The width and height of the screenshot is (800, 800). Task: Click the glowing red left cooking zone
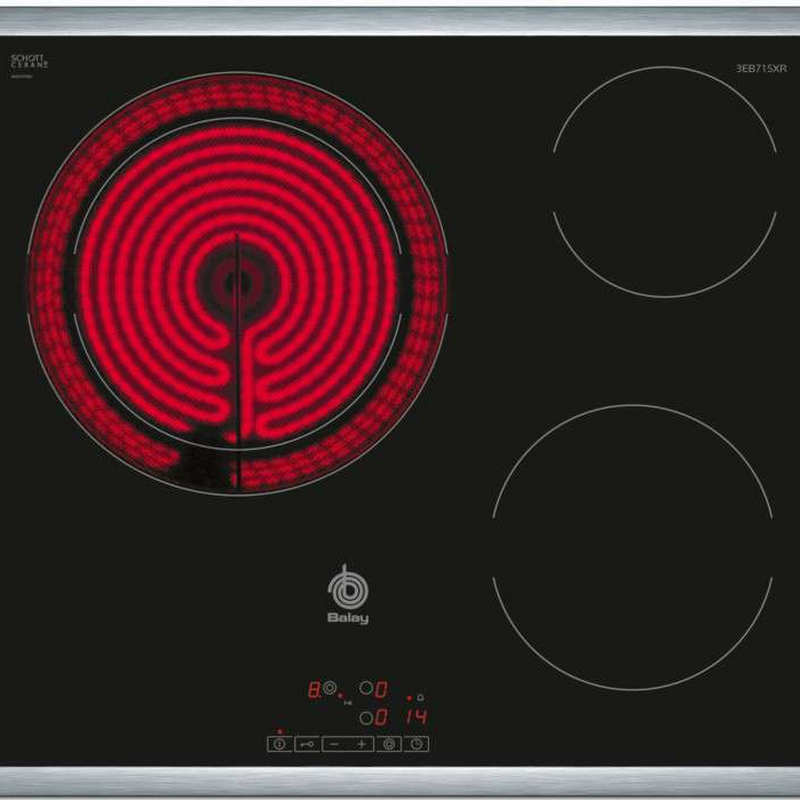(x=237, y=283)
